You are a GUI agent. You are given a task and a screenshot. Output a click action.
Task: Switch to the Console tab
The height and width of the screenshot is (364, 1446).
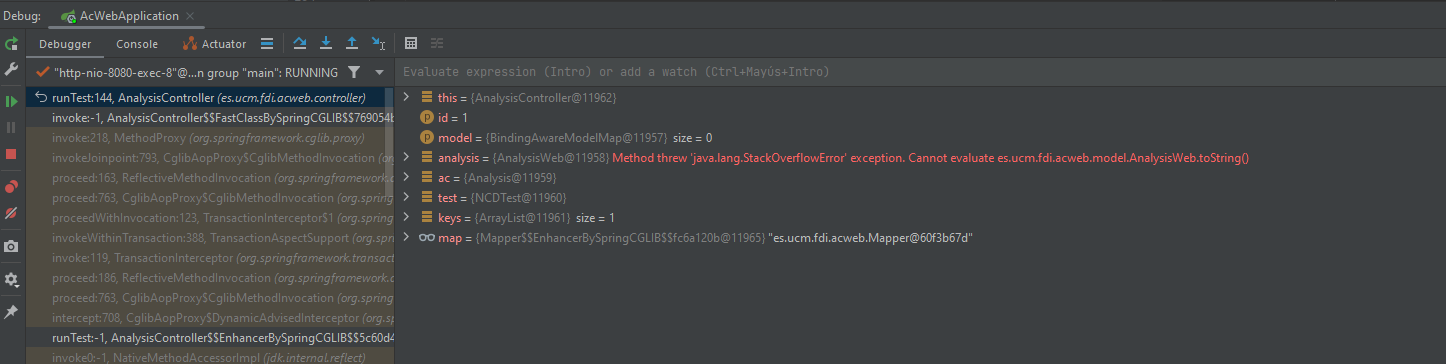pyautogui.click(x=137, y=44)
